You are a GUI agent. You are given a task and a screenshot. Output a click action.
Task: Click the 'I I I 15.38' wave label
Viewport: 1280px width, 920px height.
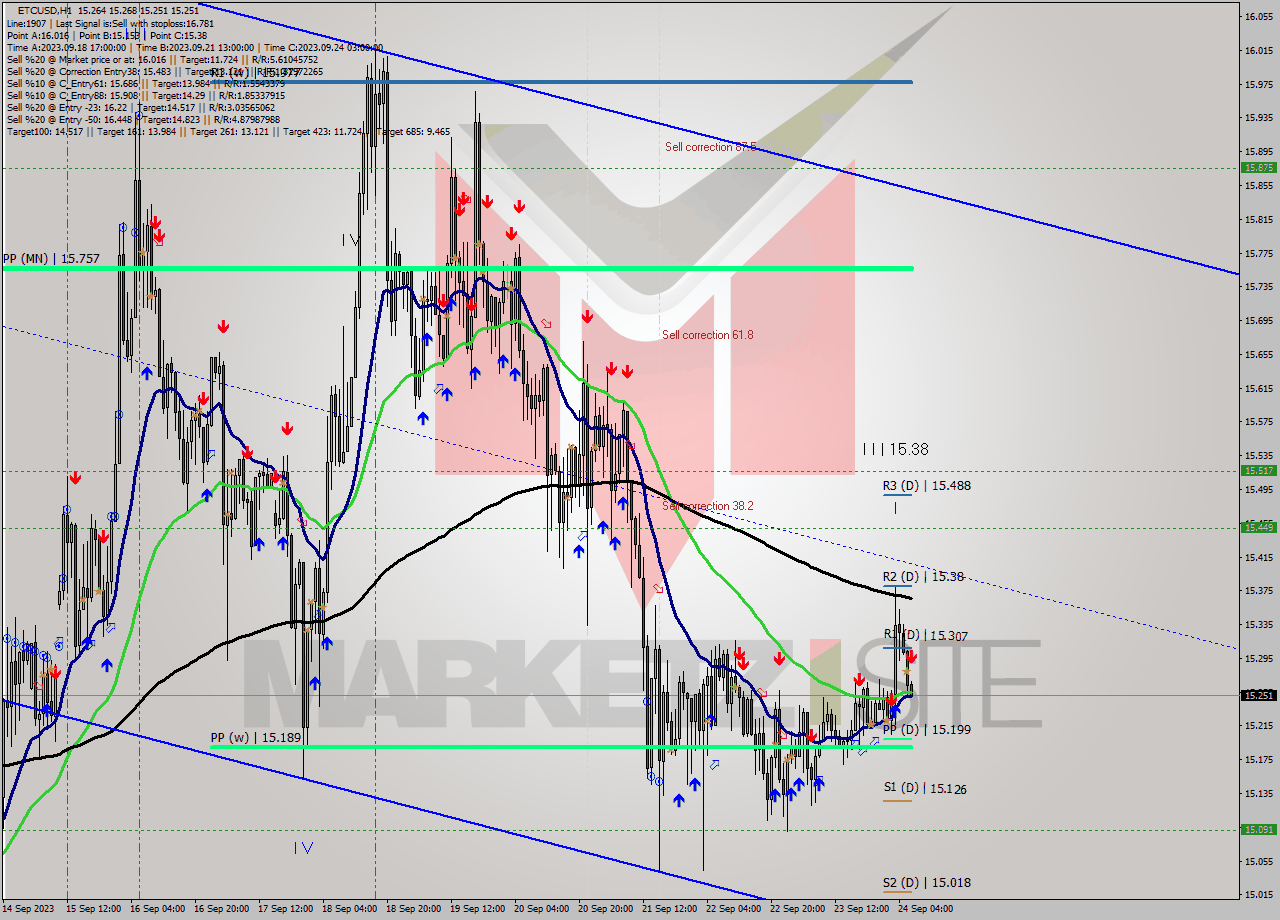click(895, 450)
